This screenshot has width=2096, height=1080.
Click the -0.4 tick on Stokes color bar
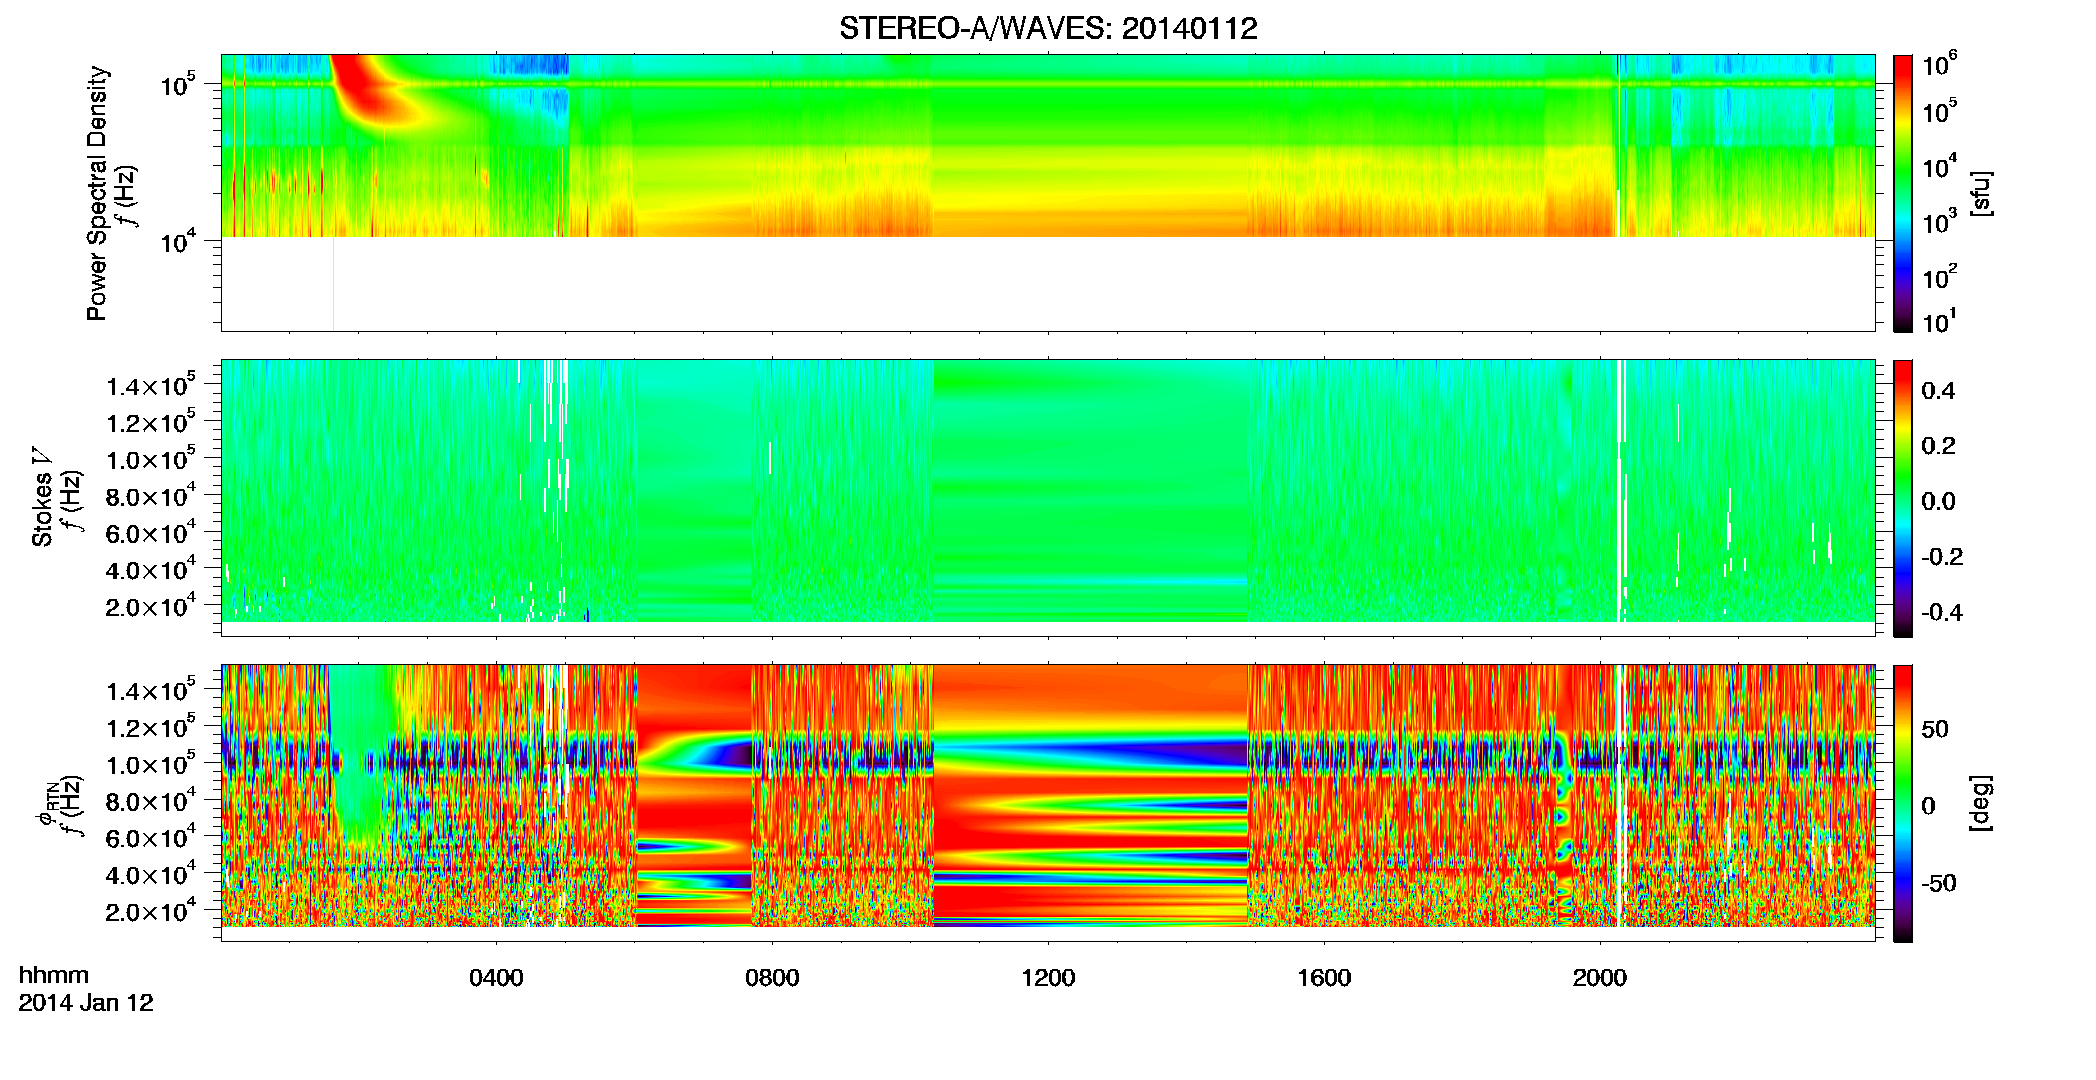coord(1942,612)
